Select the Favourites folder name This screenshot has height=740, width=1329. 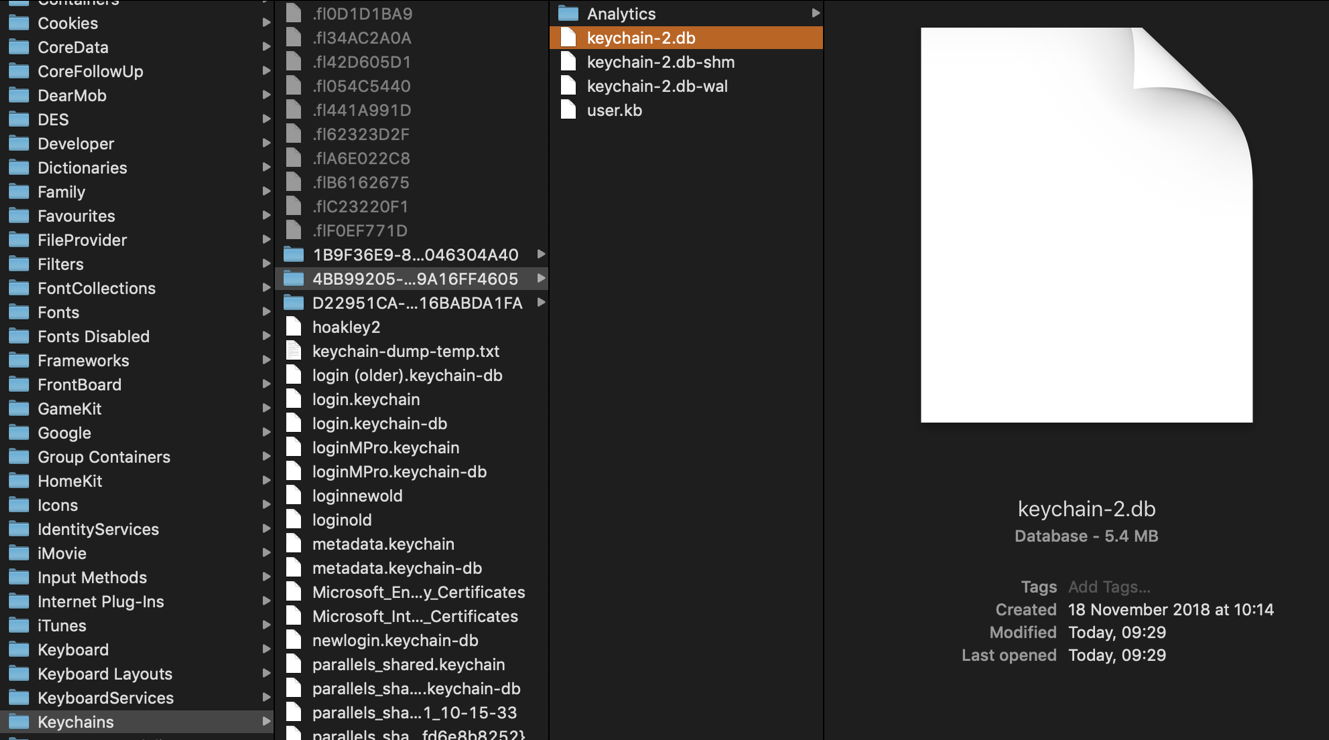point(76,216)
